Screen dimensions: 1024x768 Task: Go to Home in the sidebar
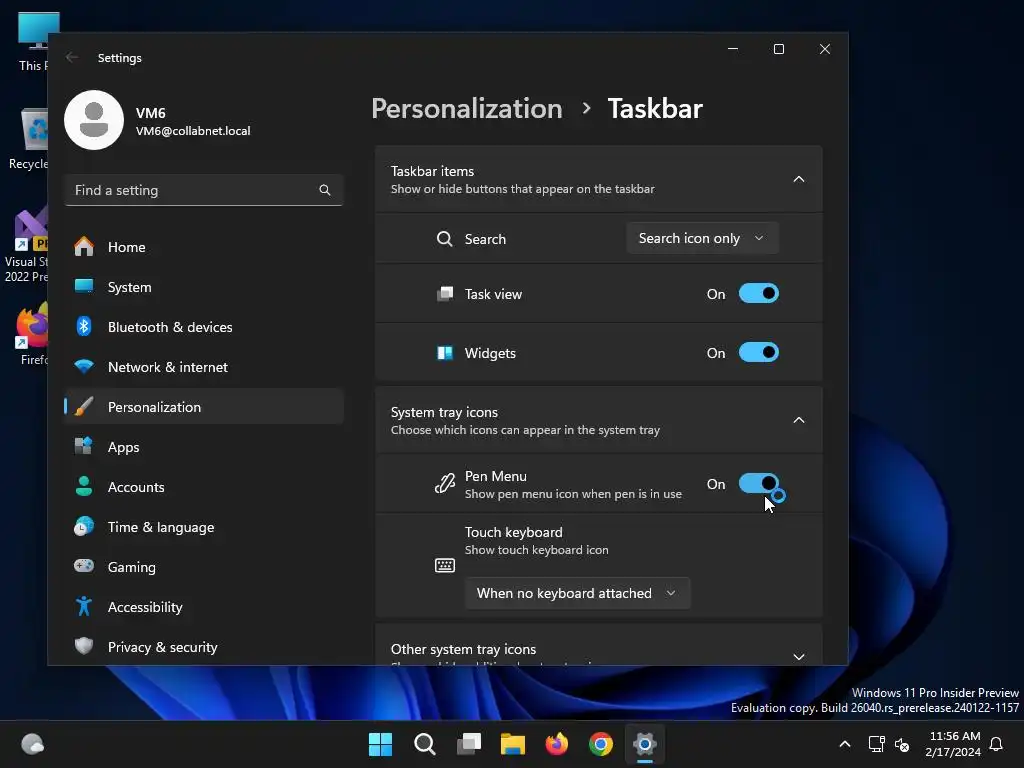204,247
